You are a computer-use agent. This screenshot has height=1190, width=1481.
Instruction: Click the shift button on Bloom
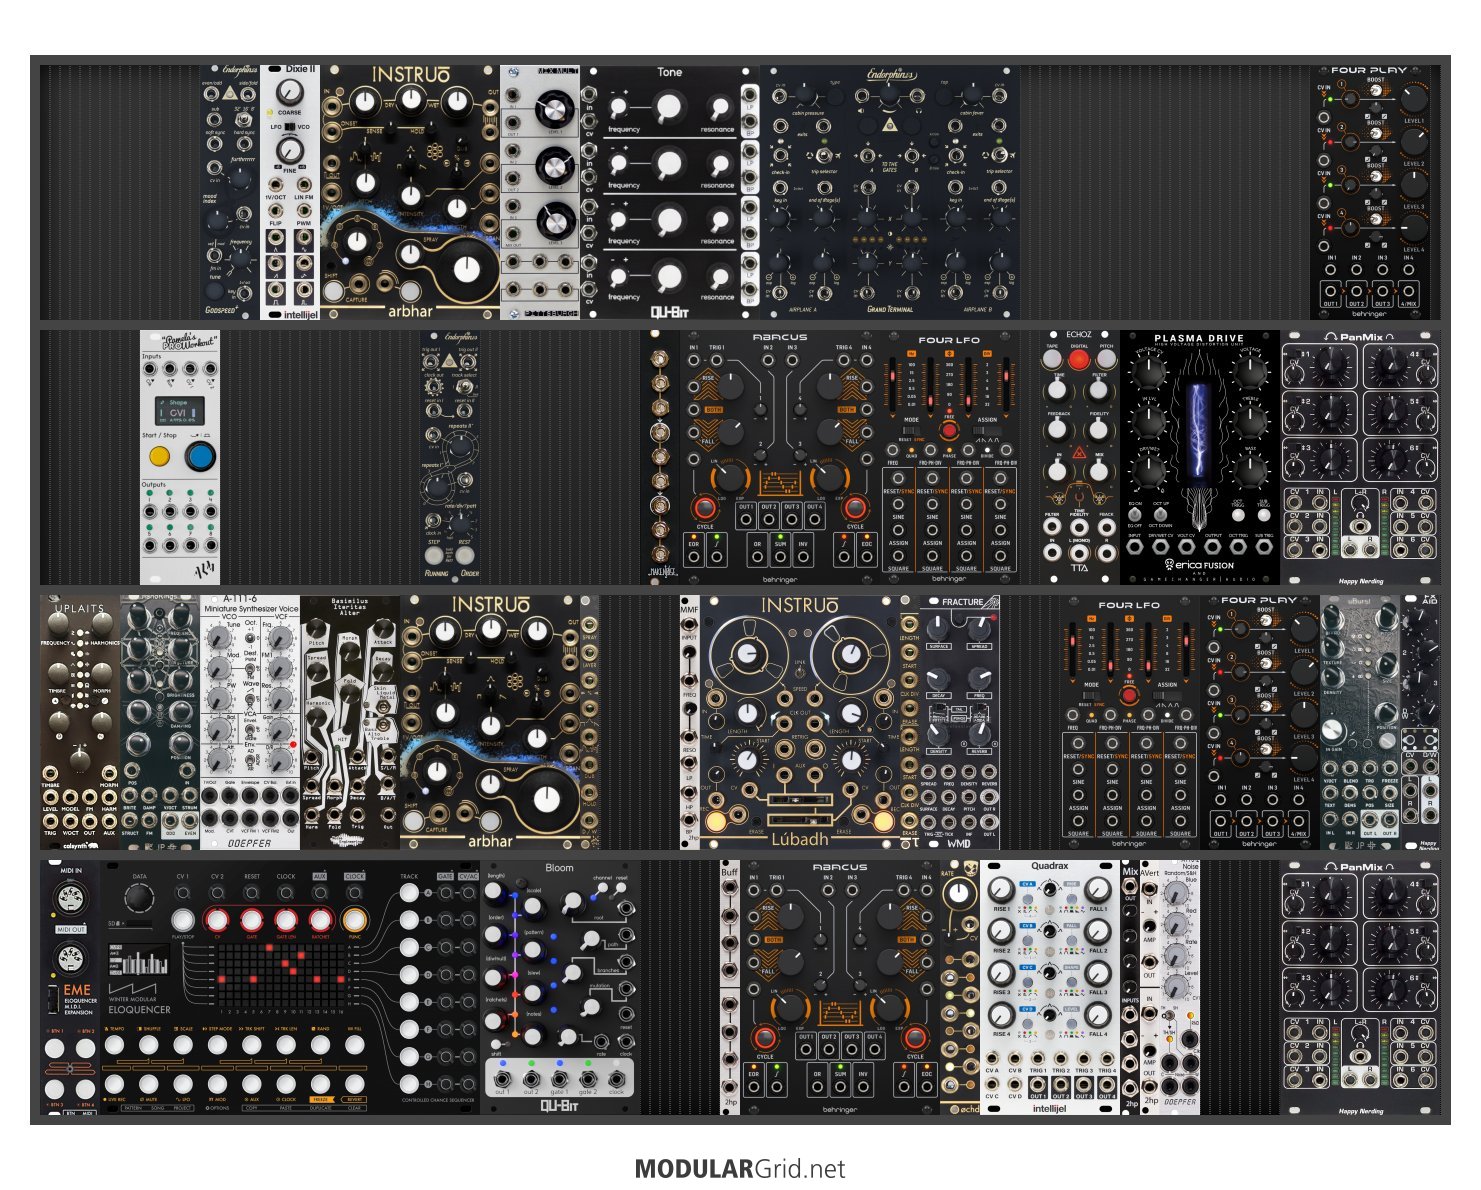(x=496, y=1043)
